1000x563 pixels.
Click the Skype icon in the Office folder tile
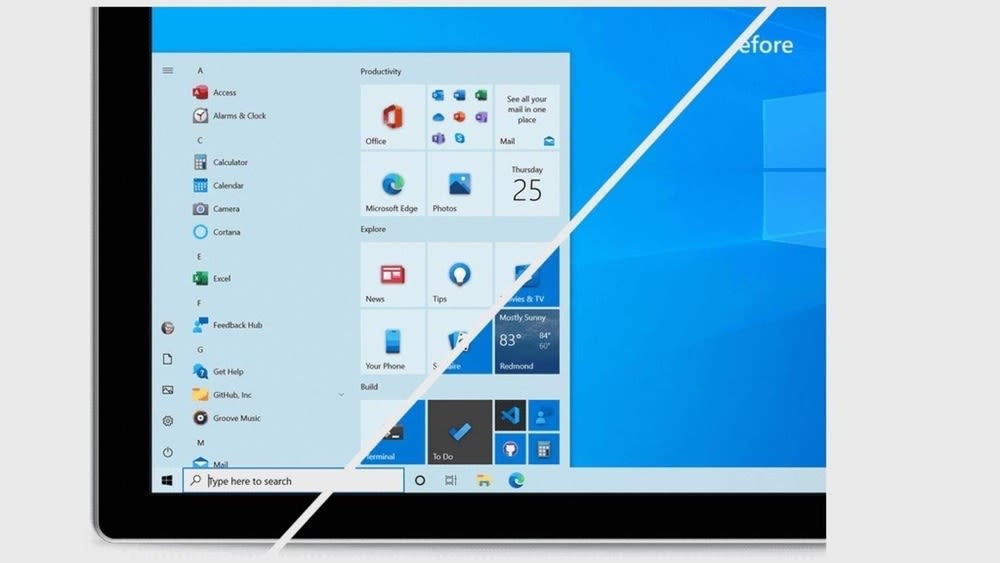pos(459,138)
